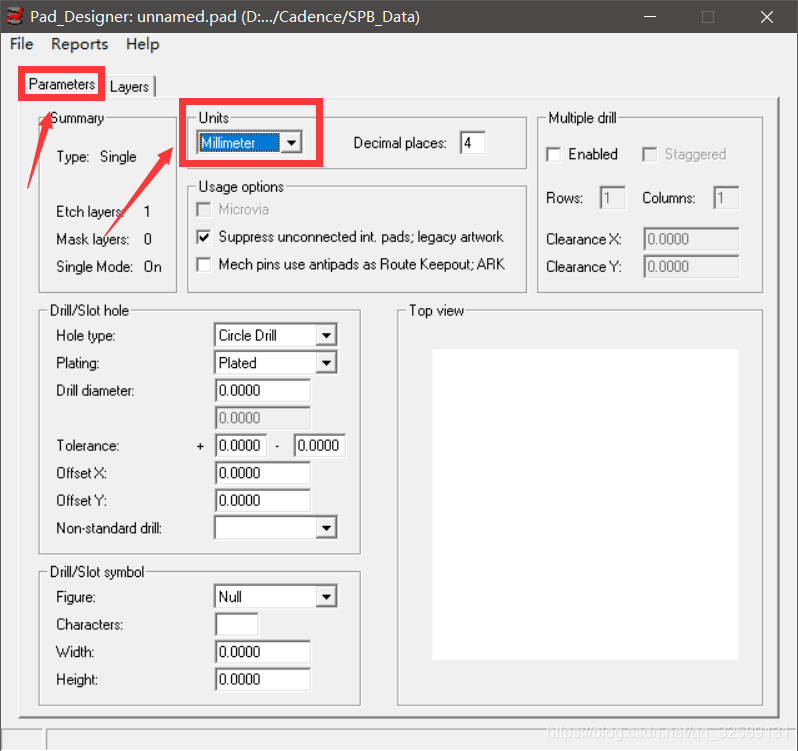Click the positive Tolerance field
This screenshot has width=798, height=751.
click(x=241, y=446)
